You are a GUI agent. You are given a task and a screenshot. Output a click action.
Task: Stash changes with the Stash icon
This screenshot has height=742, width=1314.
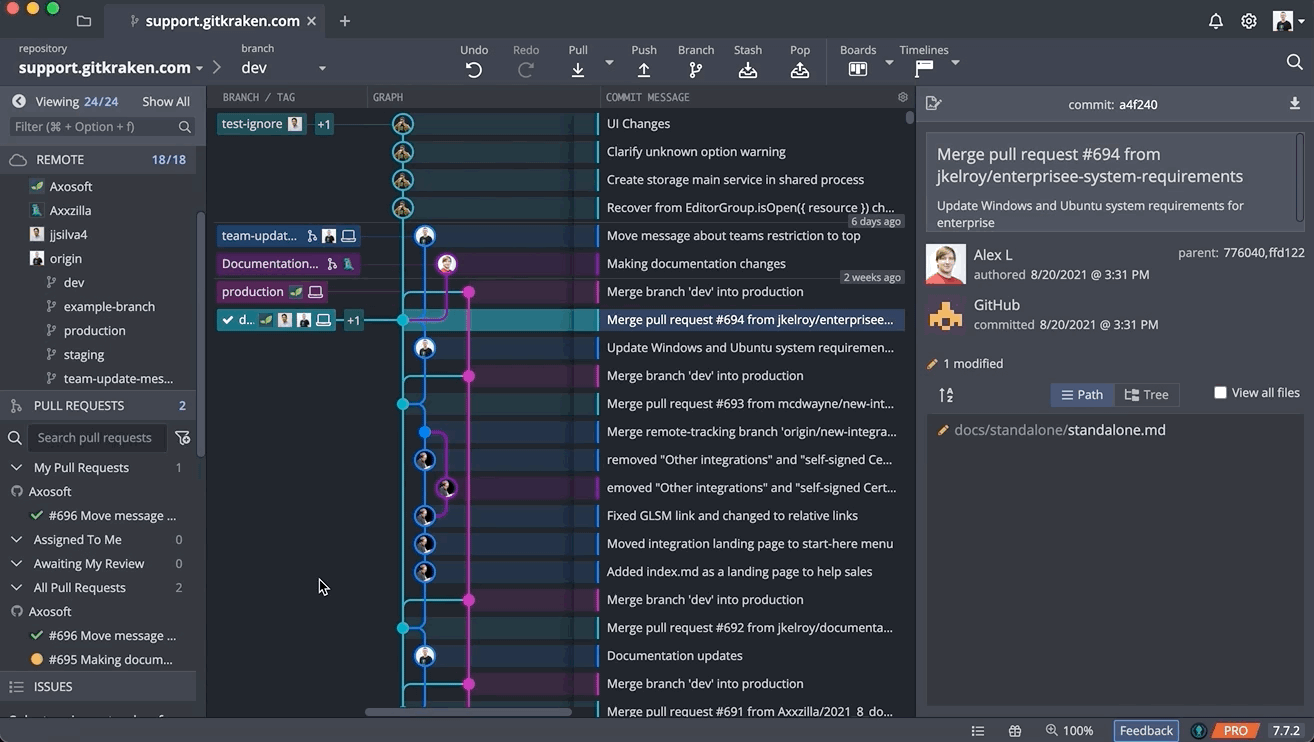pos(748,70)
